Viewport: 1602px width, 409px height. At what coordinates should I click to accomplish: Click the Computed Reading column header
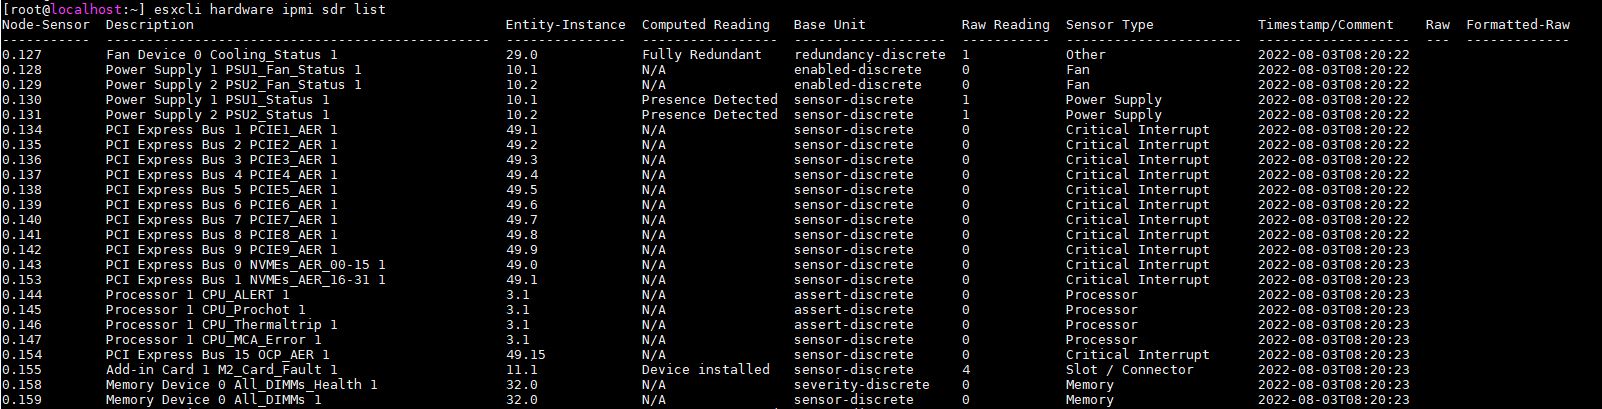point(706,24)
